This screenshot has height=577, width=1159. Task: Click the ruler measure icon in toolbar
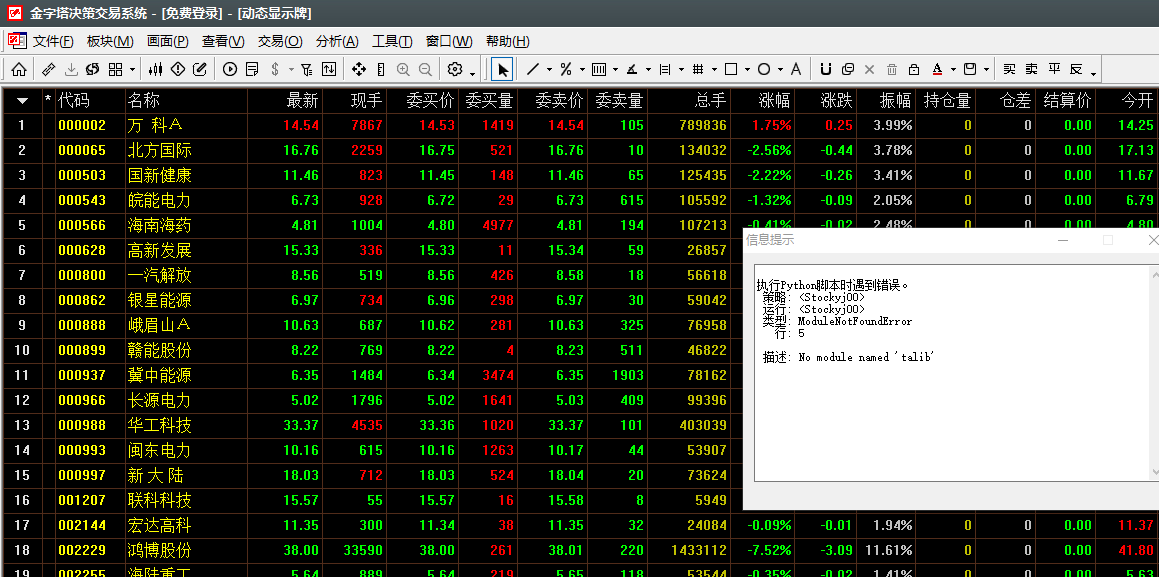click(49, 69)
